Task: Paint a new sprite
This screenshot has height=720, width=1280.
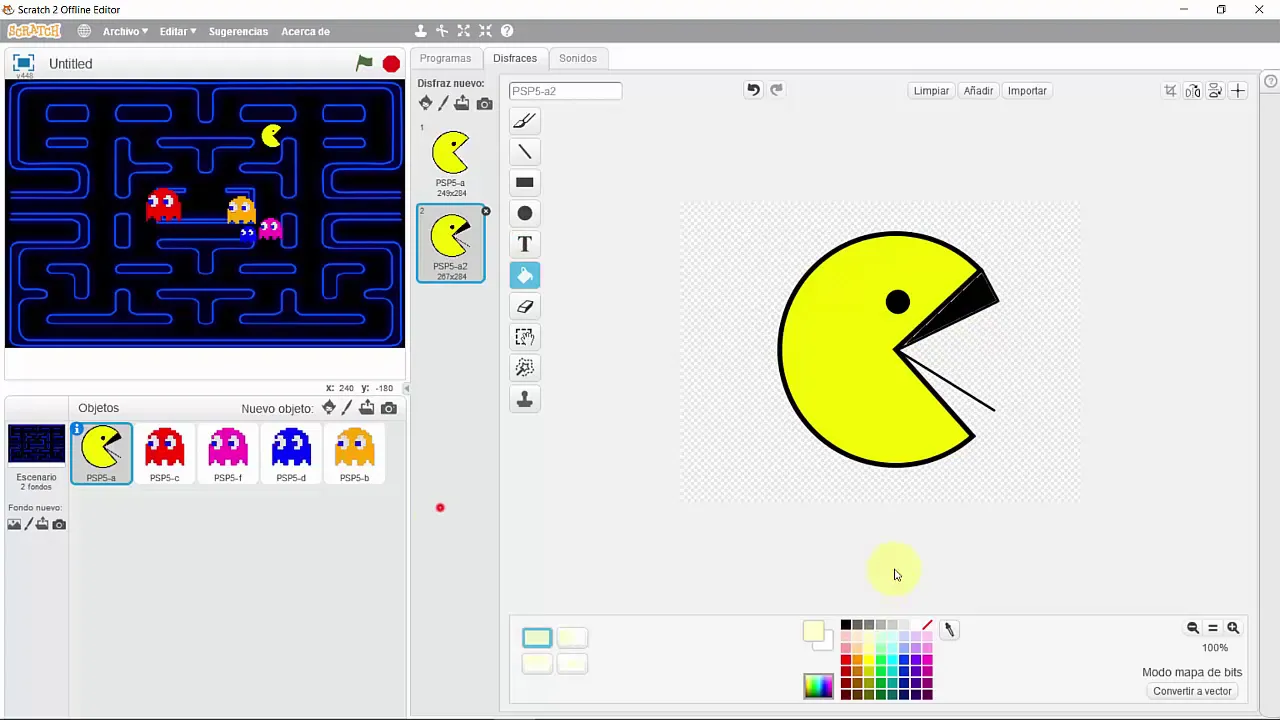Action: pos(346,408)
